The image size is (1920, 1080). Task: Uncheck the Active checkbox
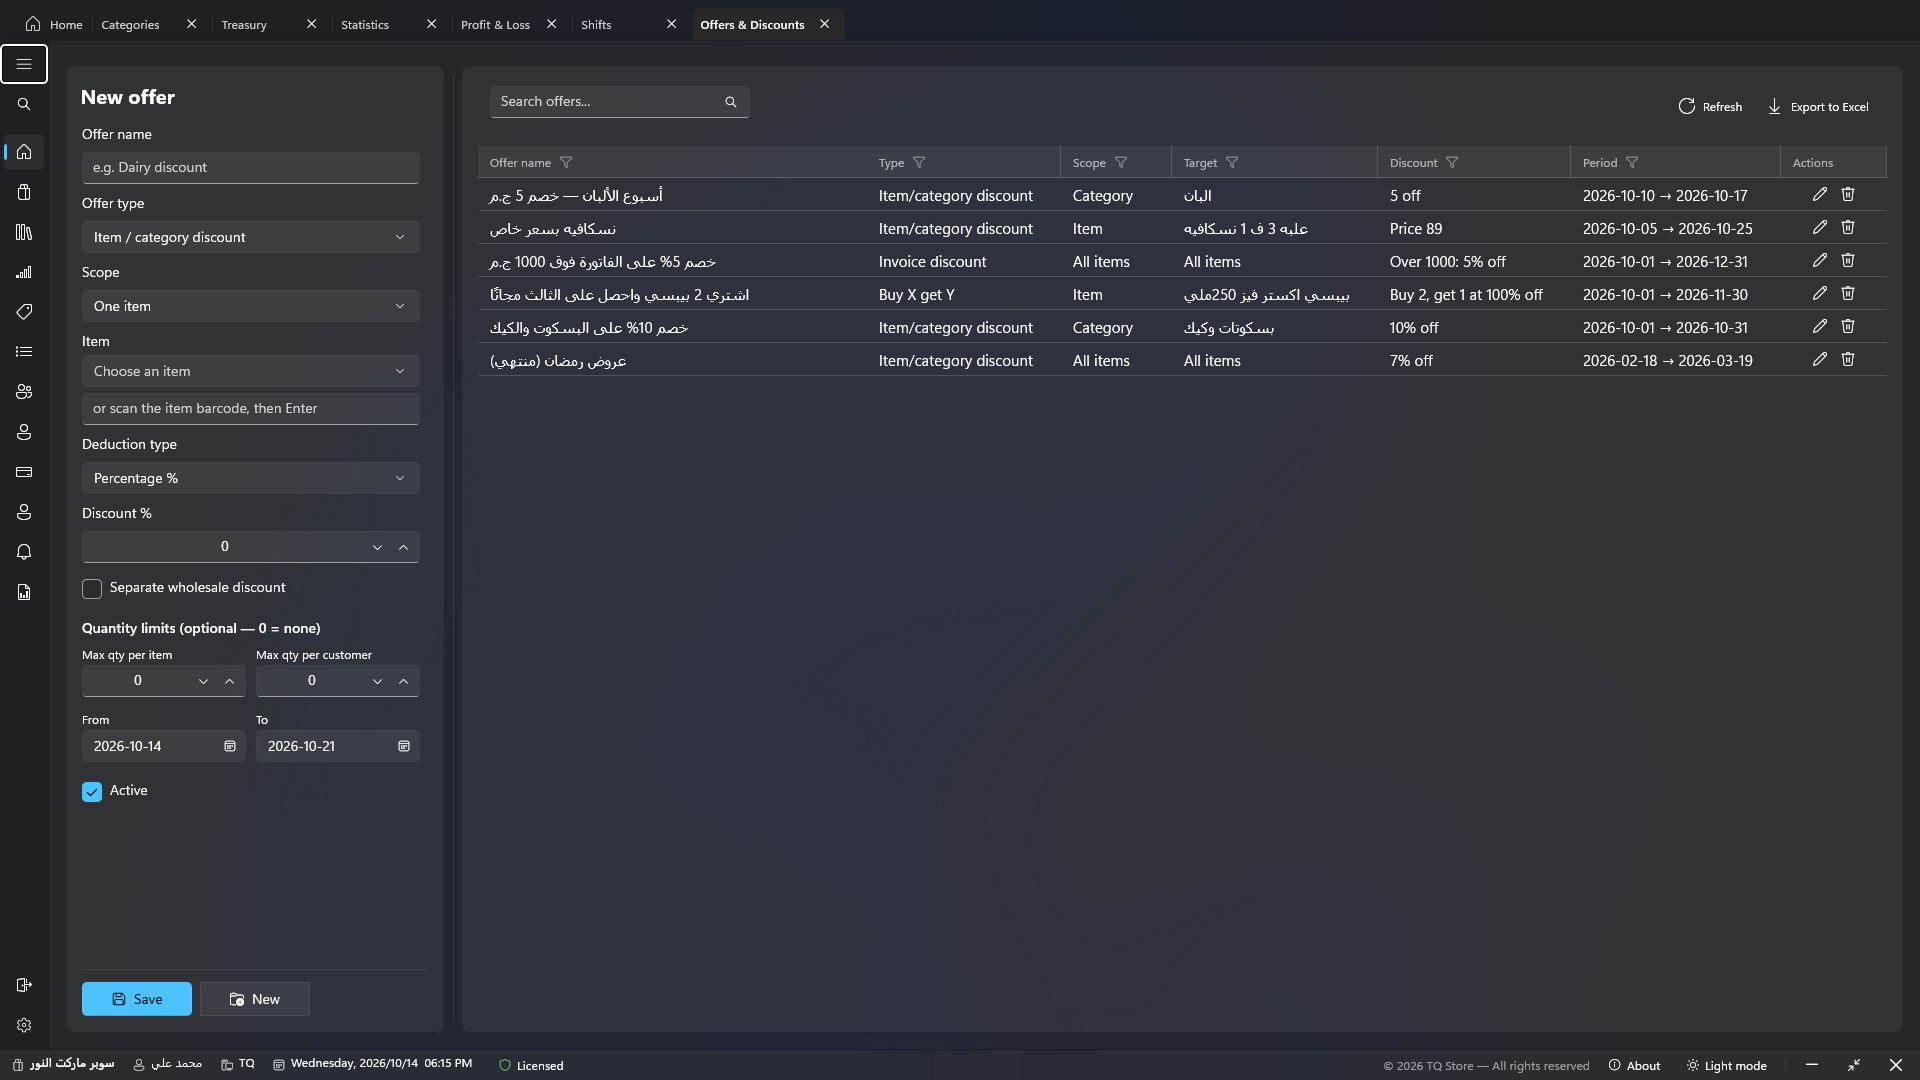coord(92,792)
